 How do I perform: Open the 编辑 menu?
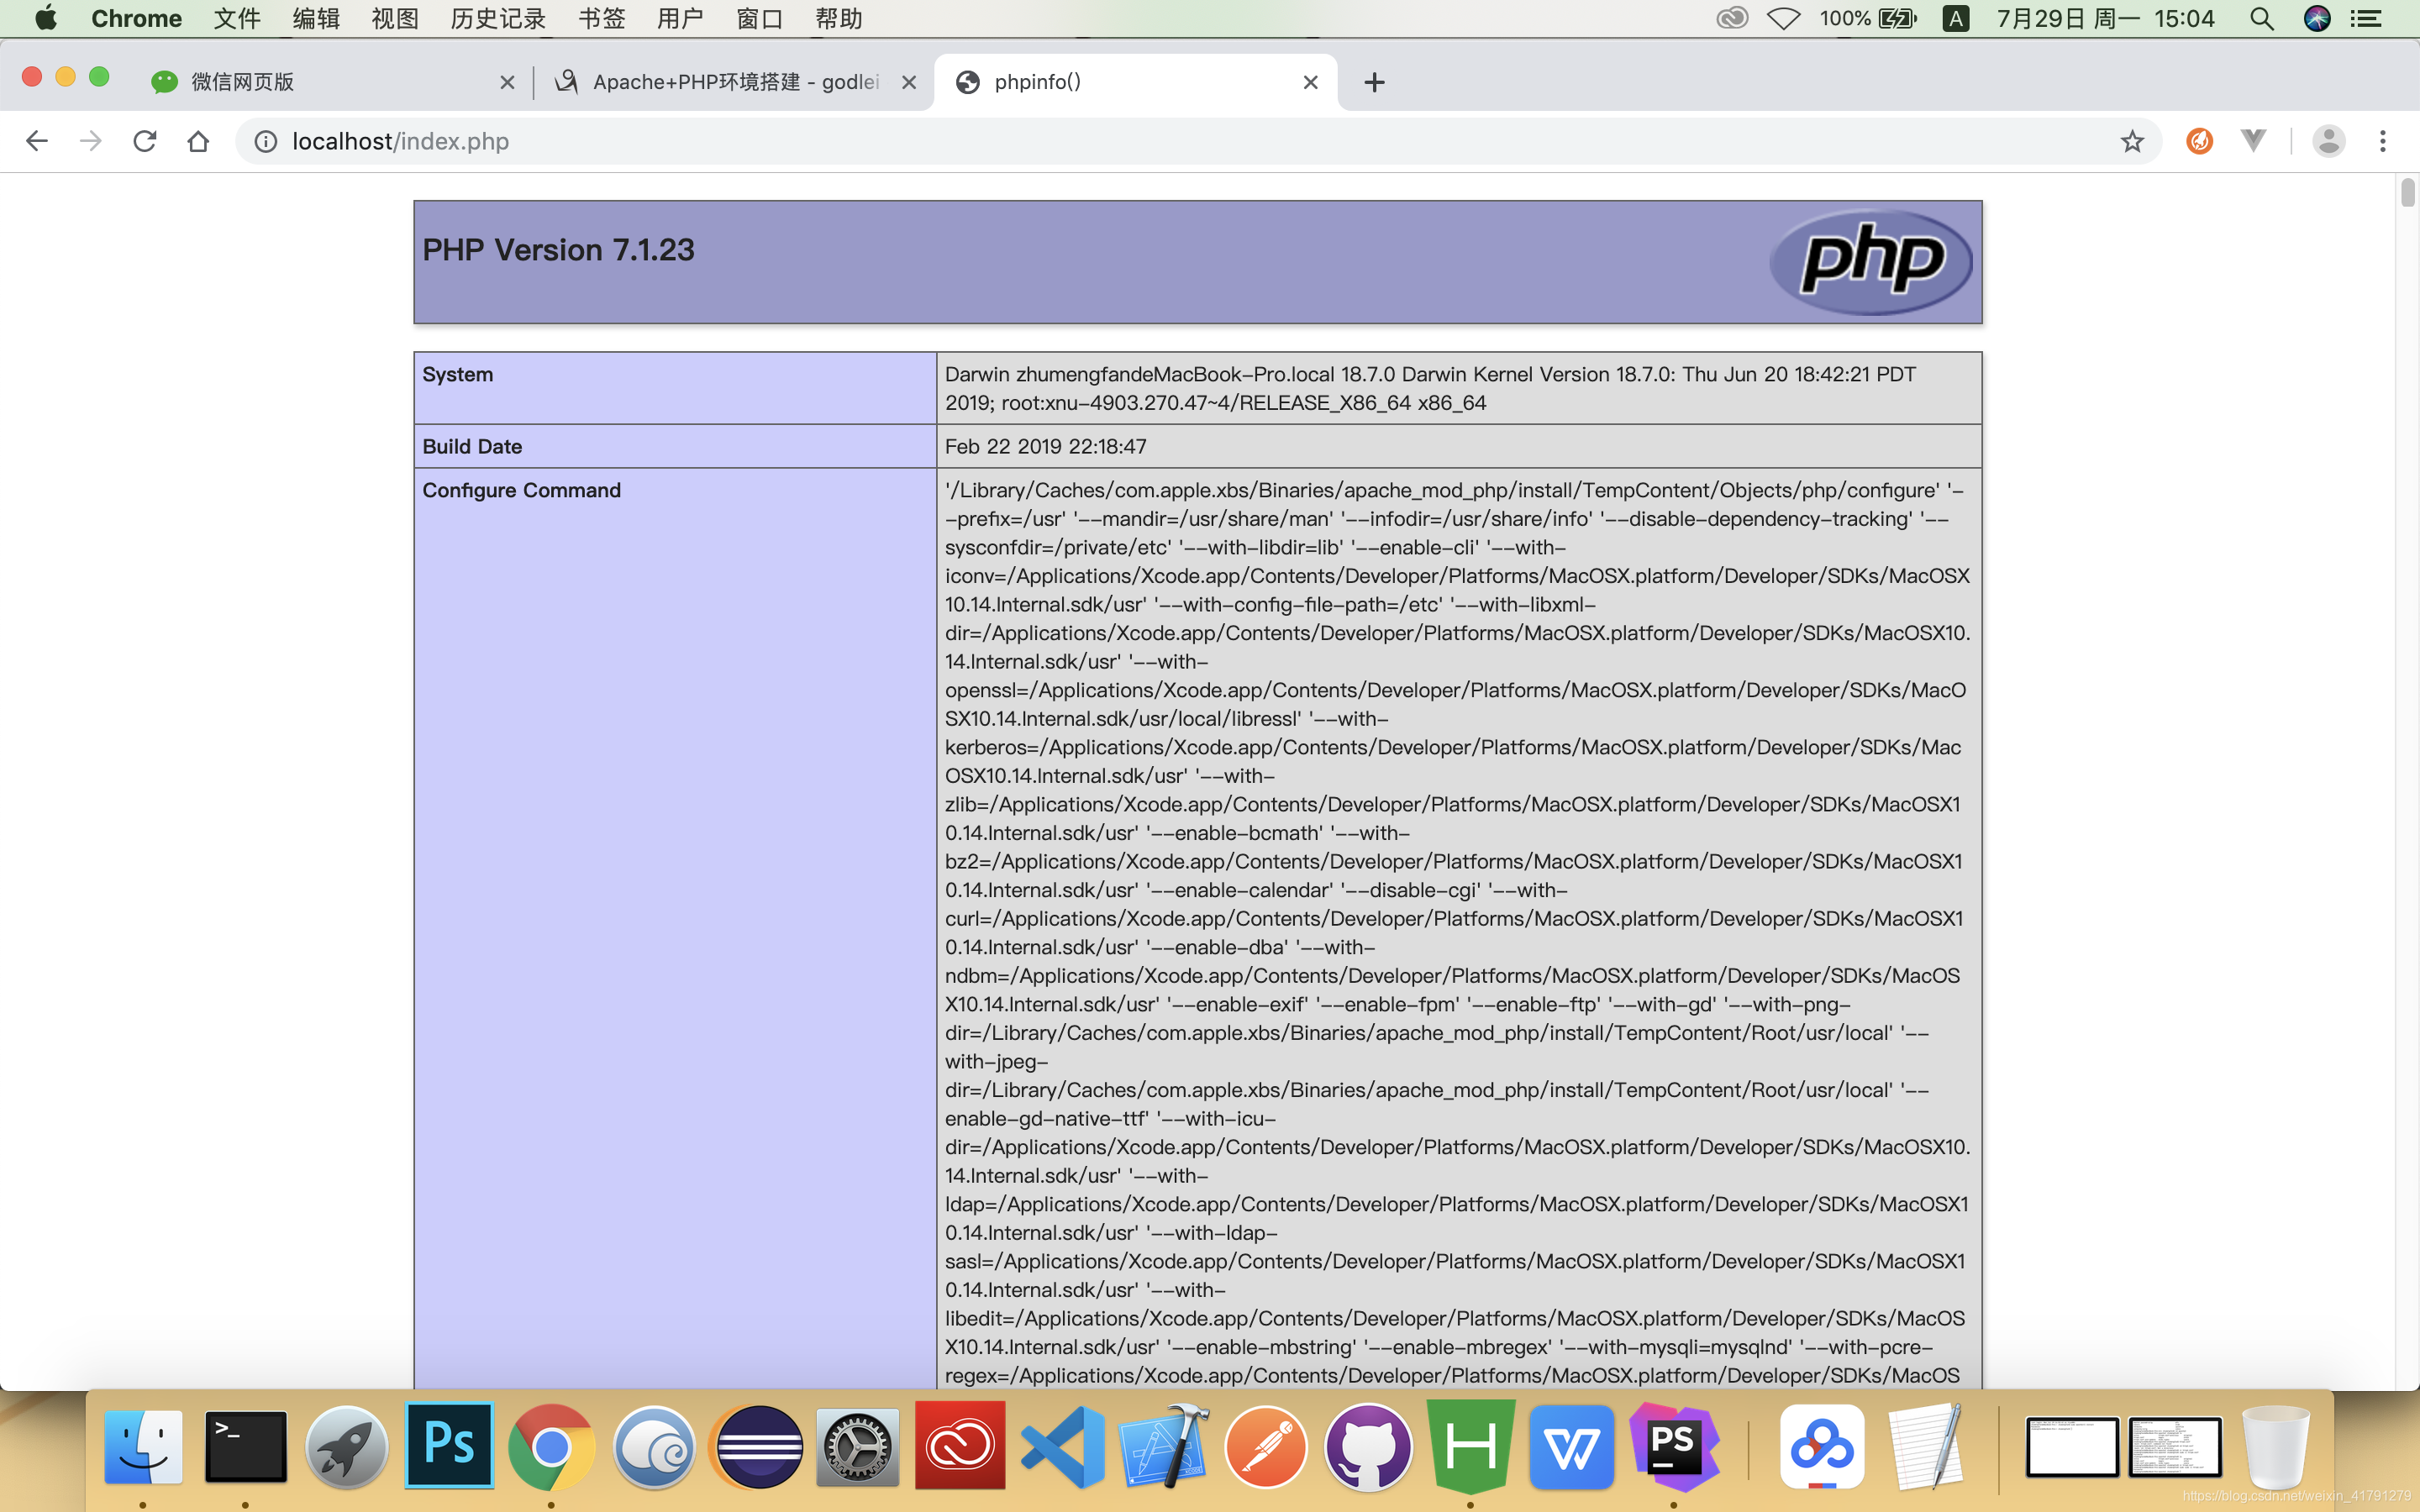tap(316, 18)
